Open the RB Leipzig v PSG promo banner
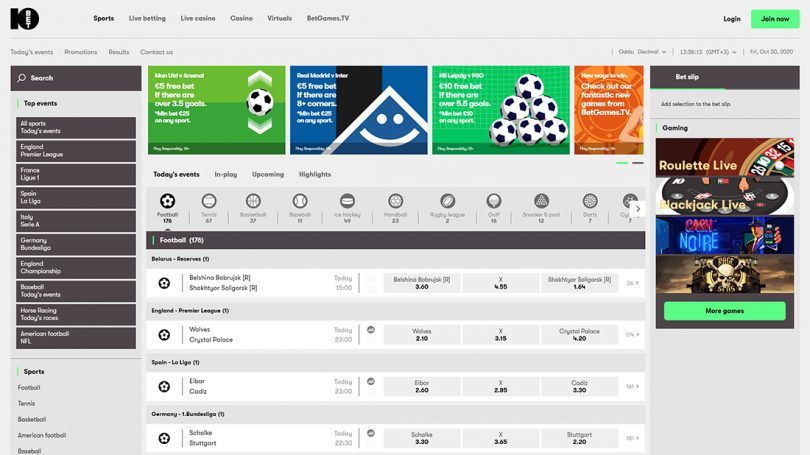 (501, 110)
